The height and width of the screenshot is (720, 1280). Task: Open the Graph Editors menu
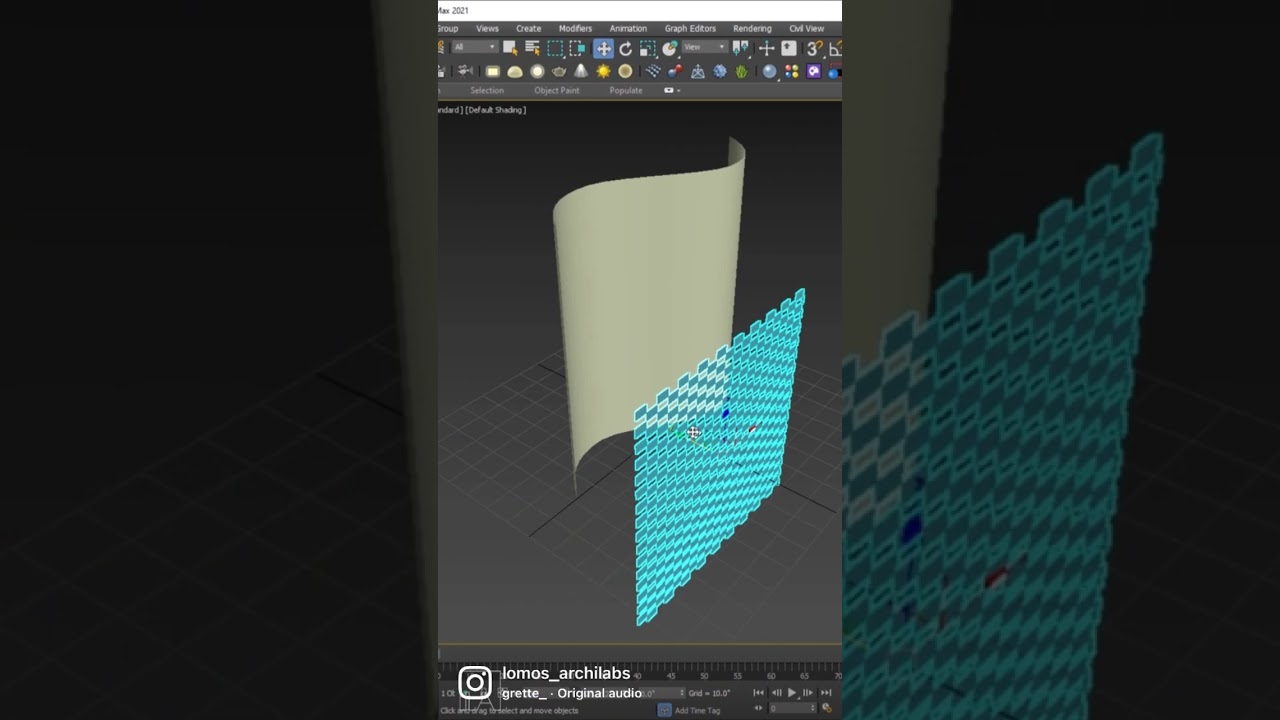click(x=690, y=29)
